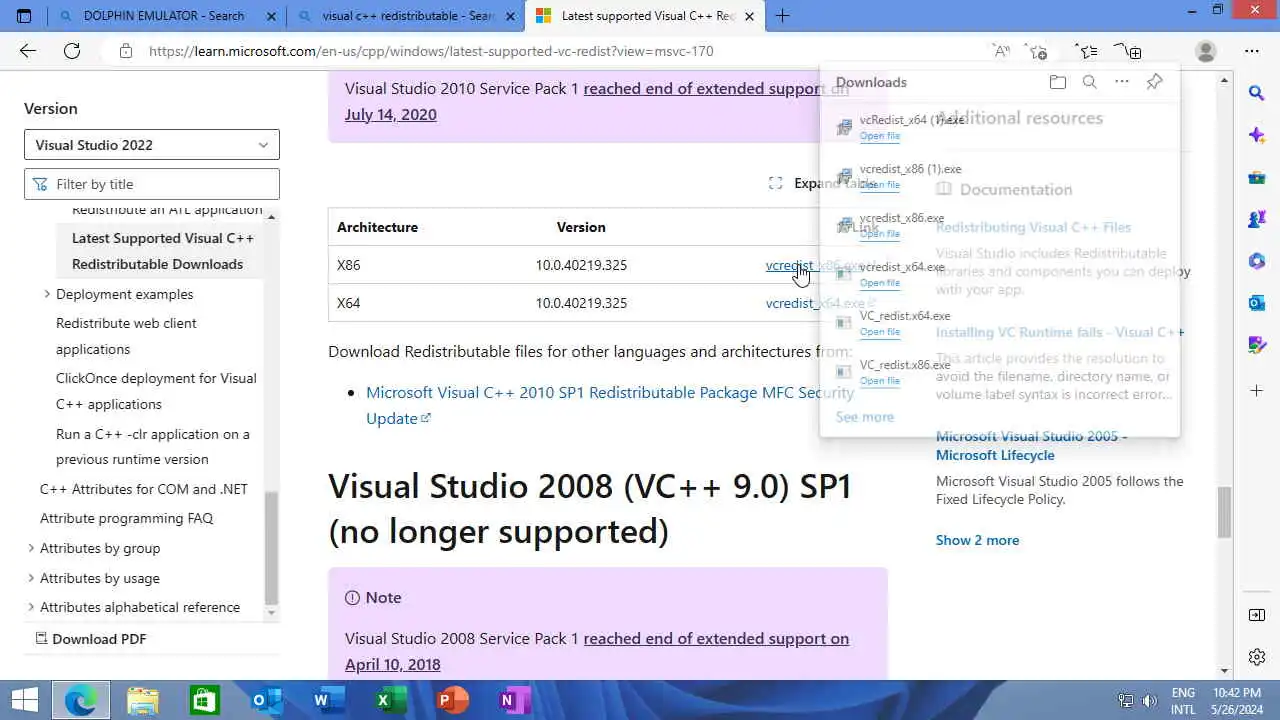Expand Attributes alphabetical reference node
The height and width of the screenshot is (720, 1280).
click(x=31, y=607)
